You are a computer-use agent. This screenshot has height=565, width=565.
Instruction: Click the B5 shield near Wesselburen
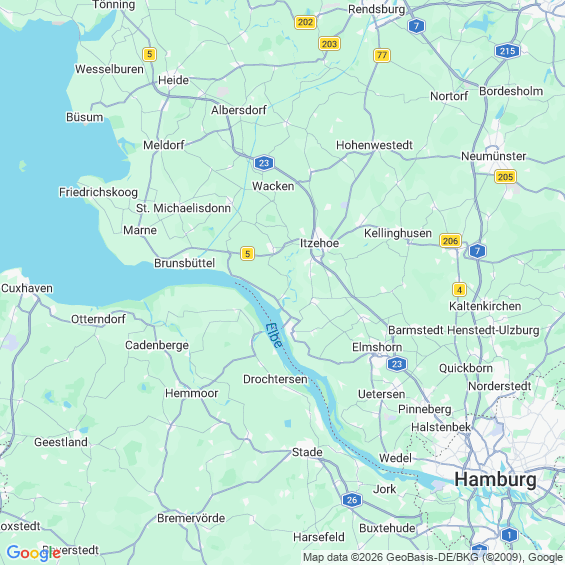click(x=149, y=55)
